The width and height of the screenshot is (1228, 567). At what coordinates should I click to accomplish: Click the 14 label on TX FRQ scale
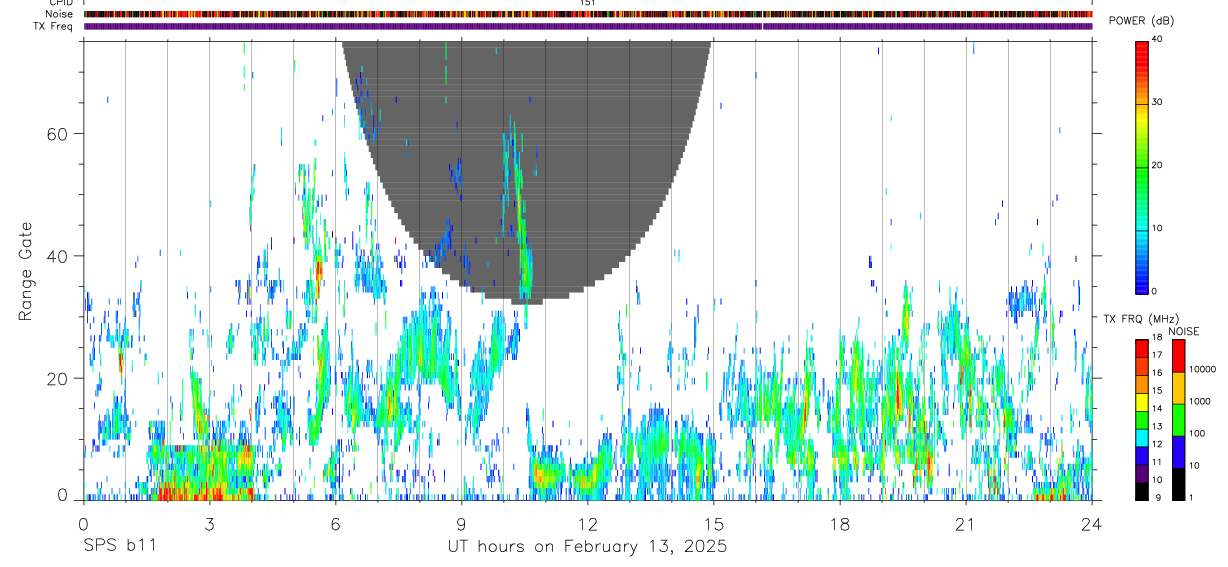click(x=1157, y=409)
